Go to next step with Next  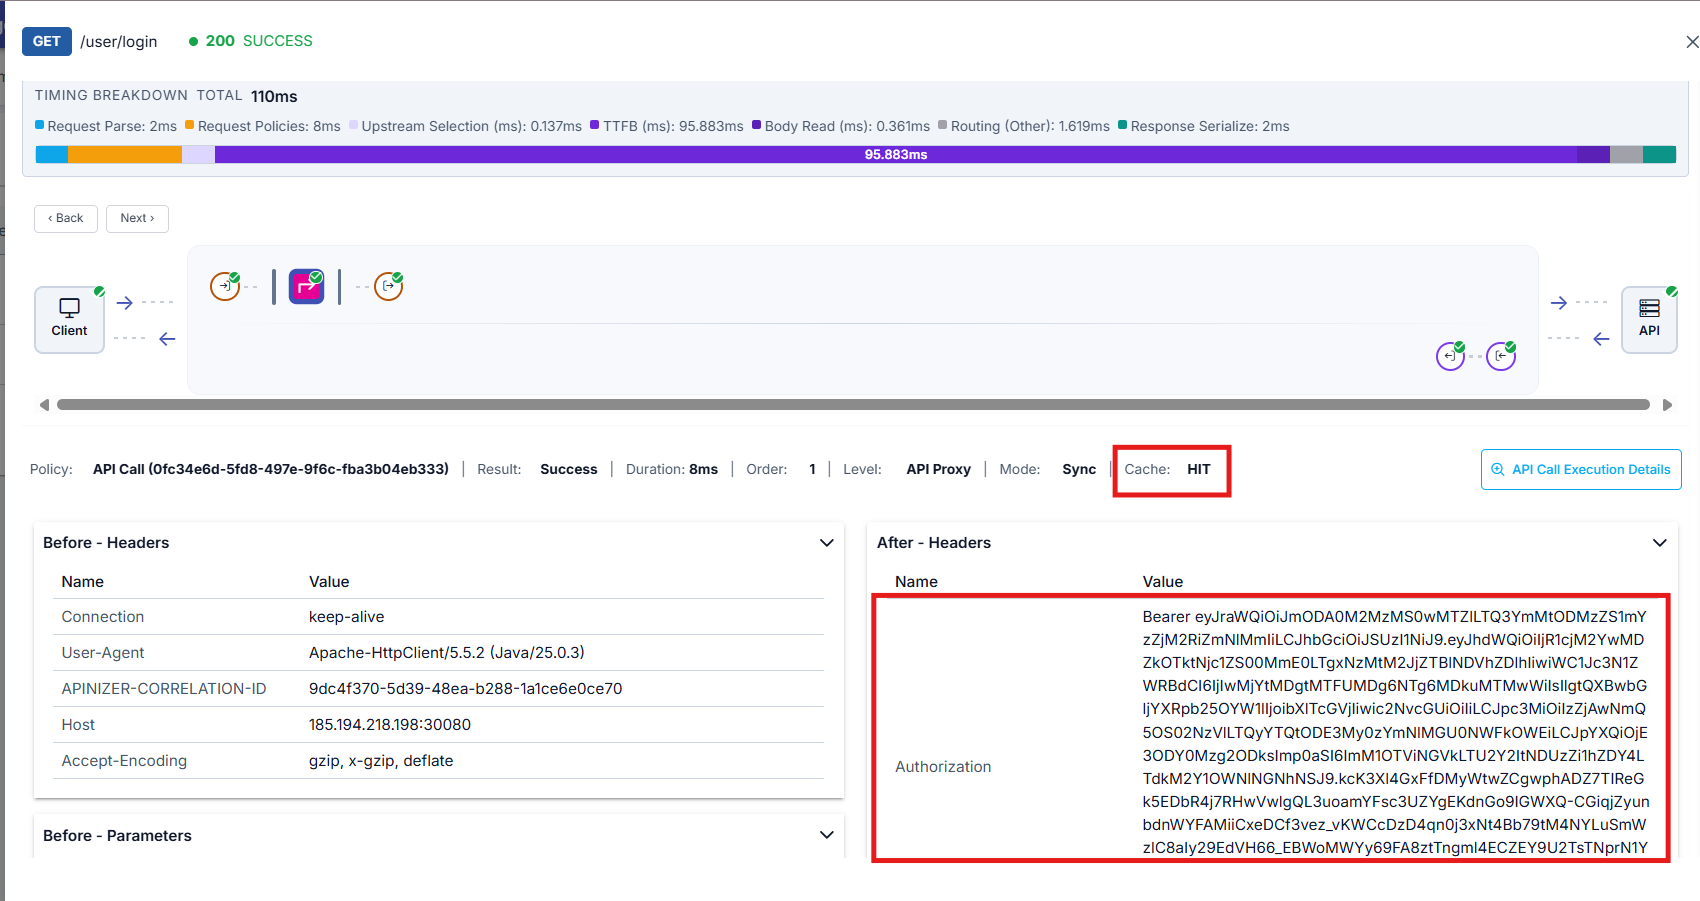click(137, 218)
